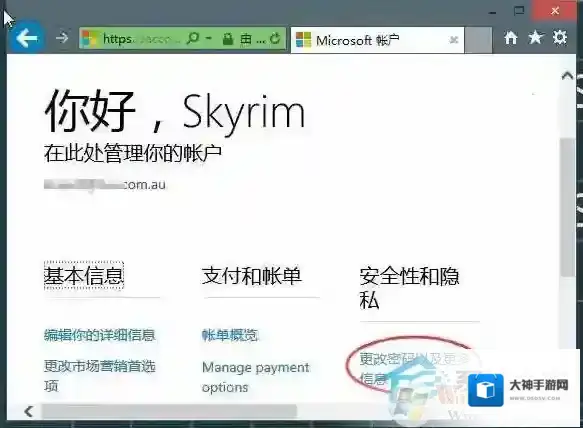
Task: Click the search magnifier in address bar
Action: click(193, 38)
